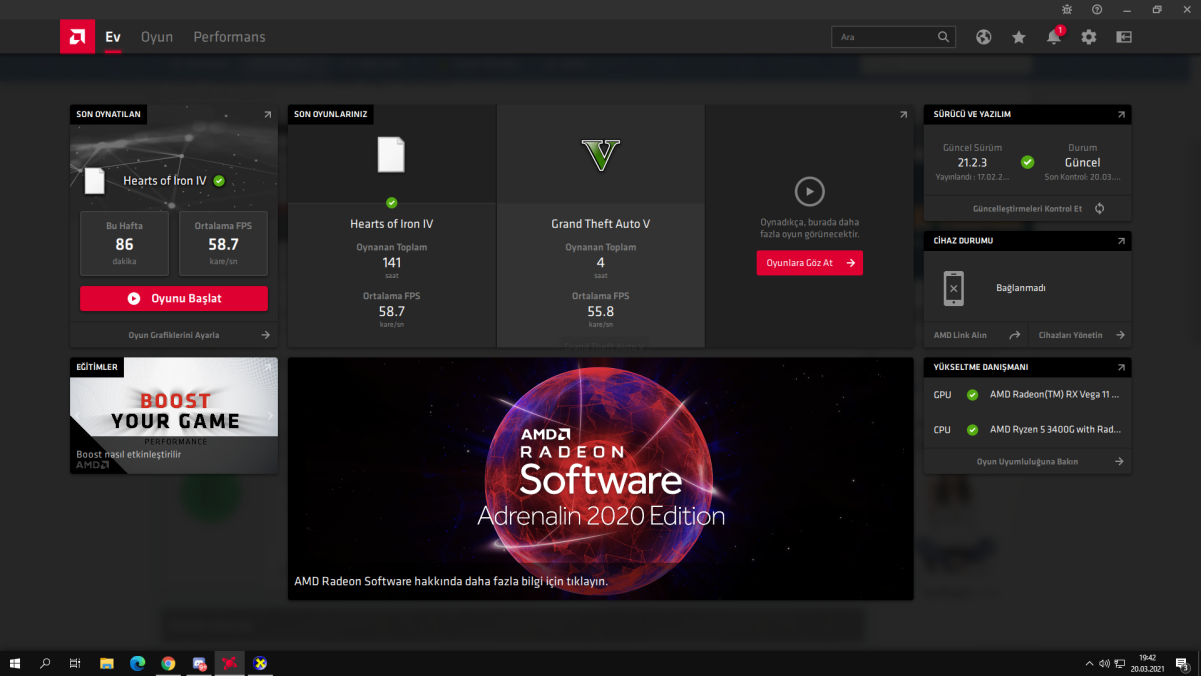Click the taskbar volume icon
This screenshot has width=1201, height=676.
[1104, 663]
